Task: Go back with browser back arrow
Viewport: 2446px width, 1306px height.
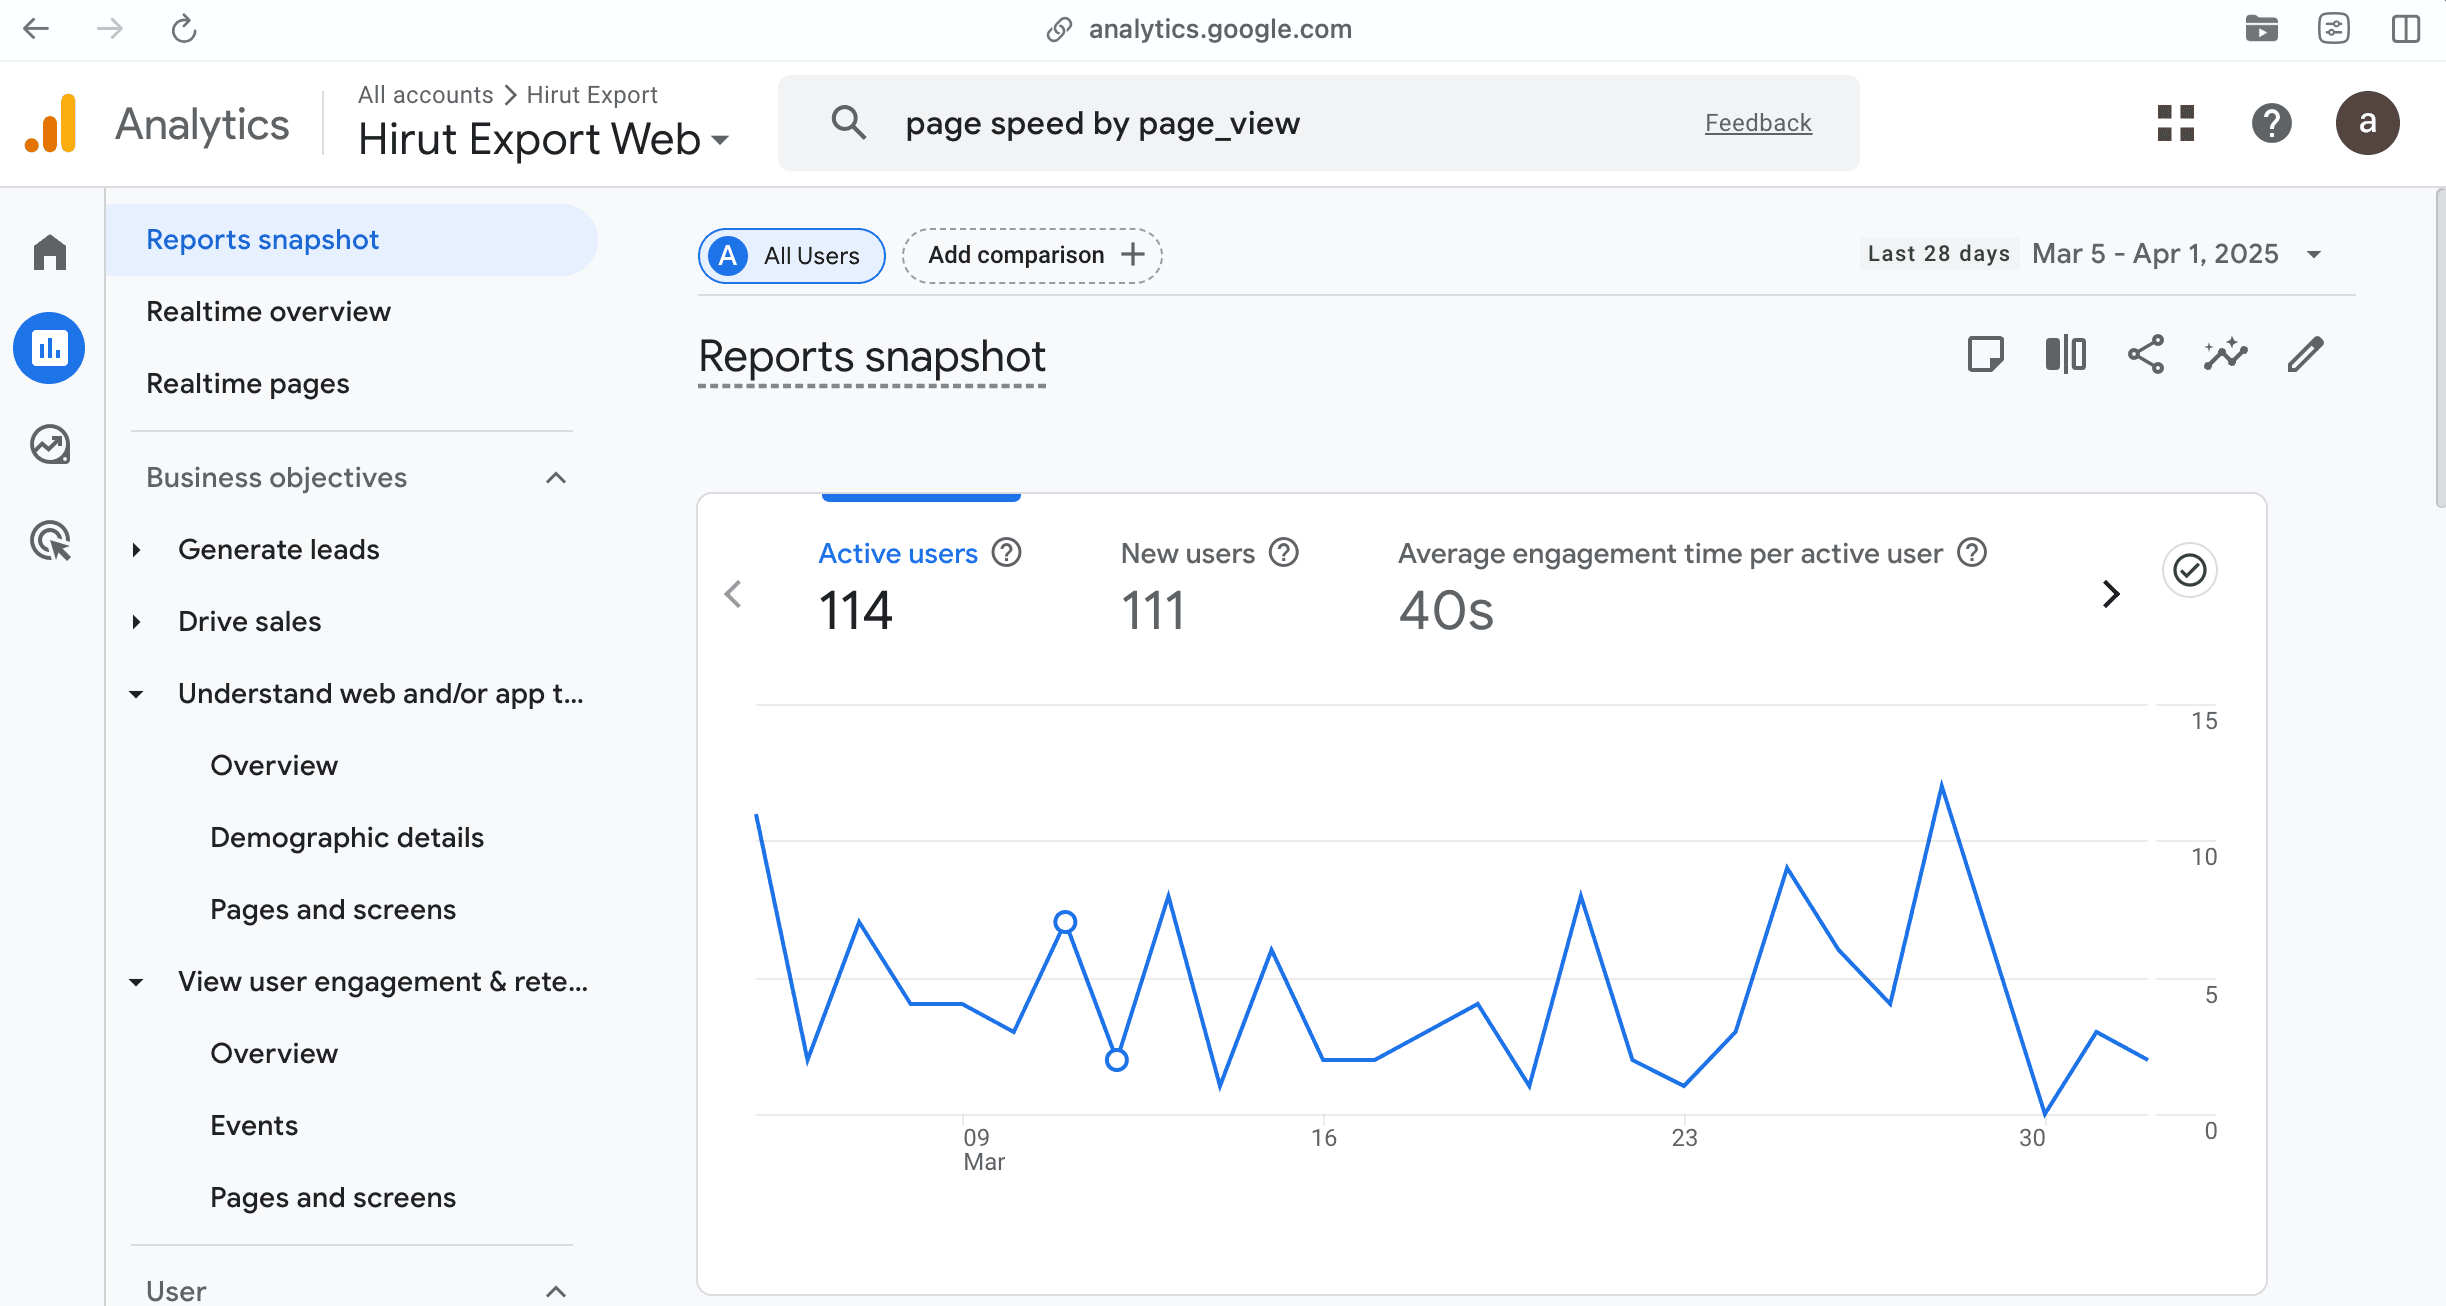Action: (x=36, y=29)
